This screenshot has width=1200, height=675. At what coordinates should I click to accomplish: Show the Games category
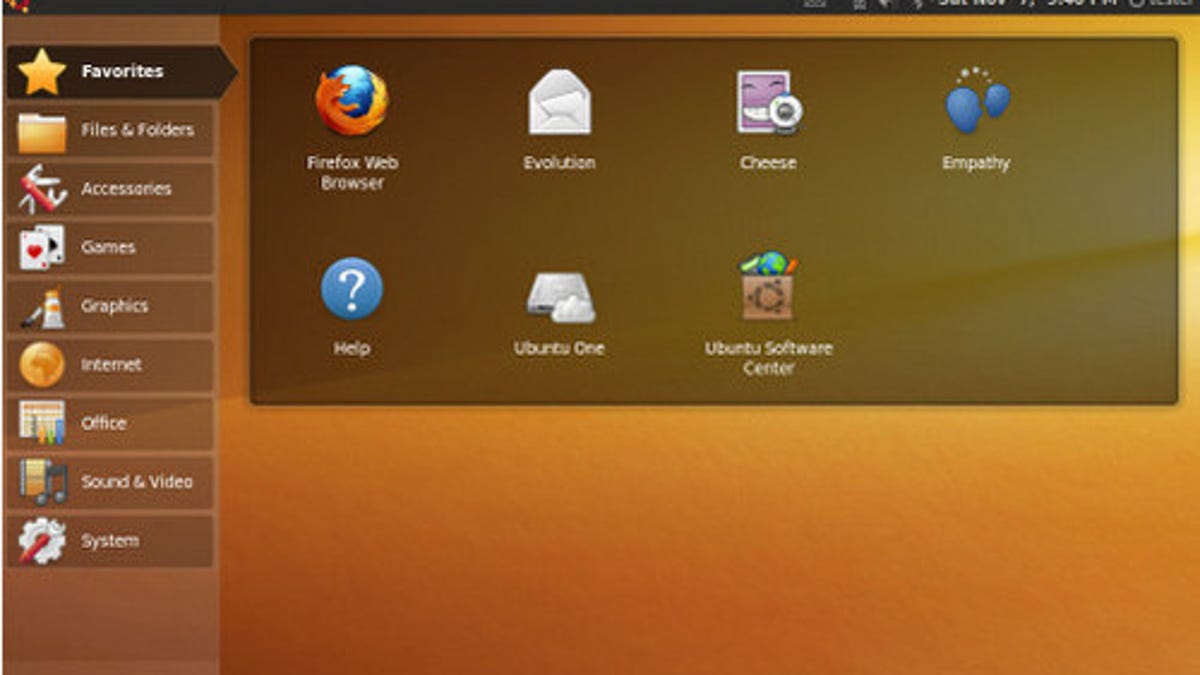pos(110,248)
